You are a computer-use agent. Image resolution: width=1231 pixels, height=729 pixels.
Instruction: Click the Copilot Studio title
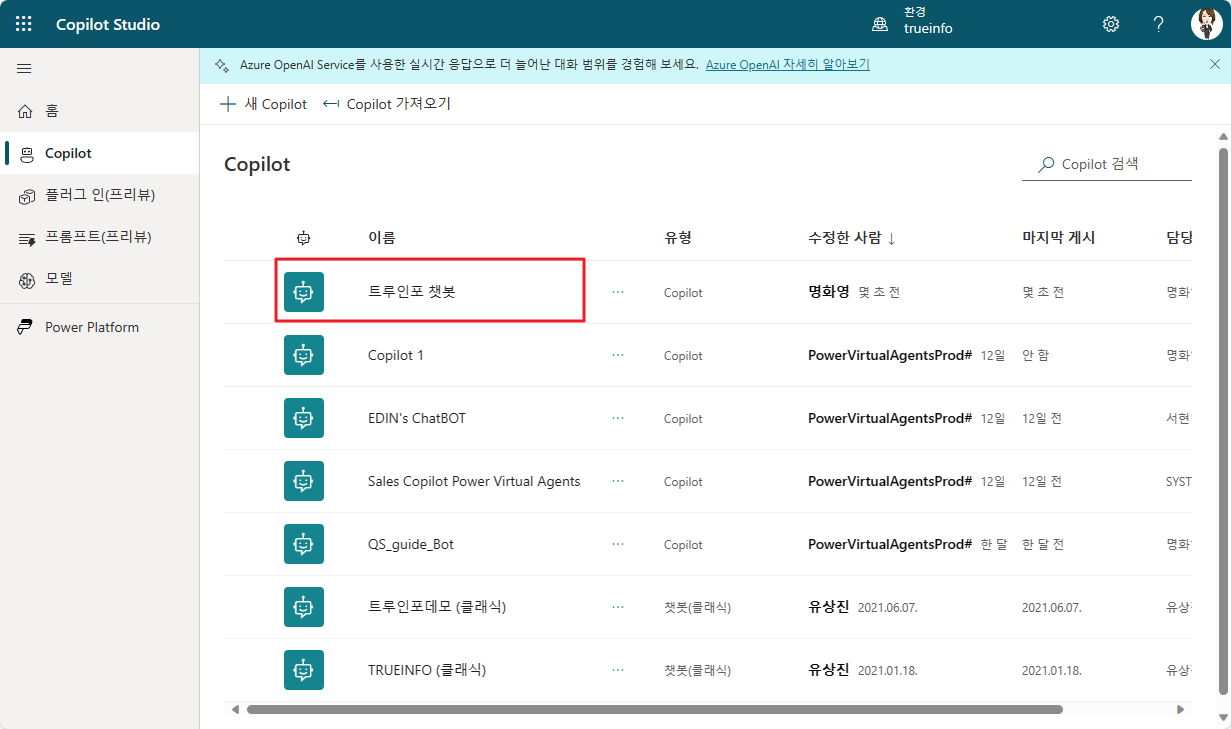[108, 24]
